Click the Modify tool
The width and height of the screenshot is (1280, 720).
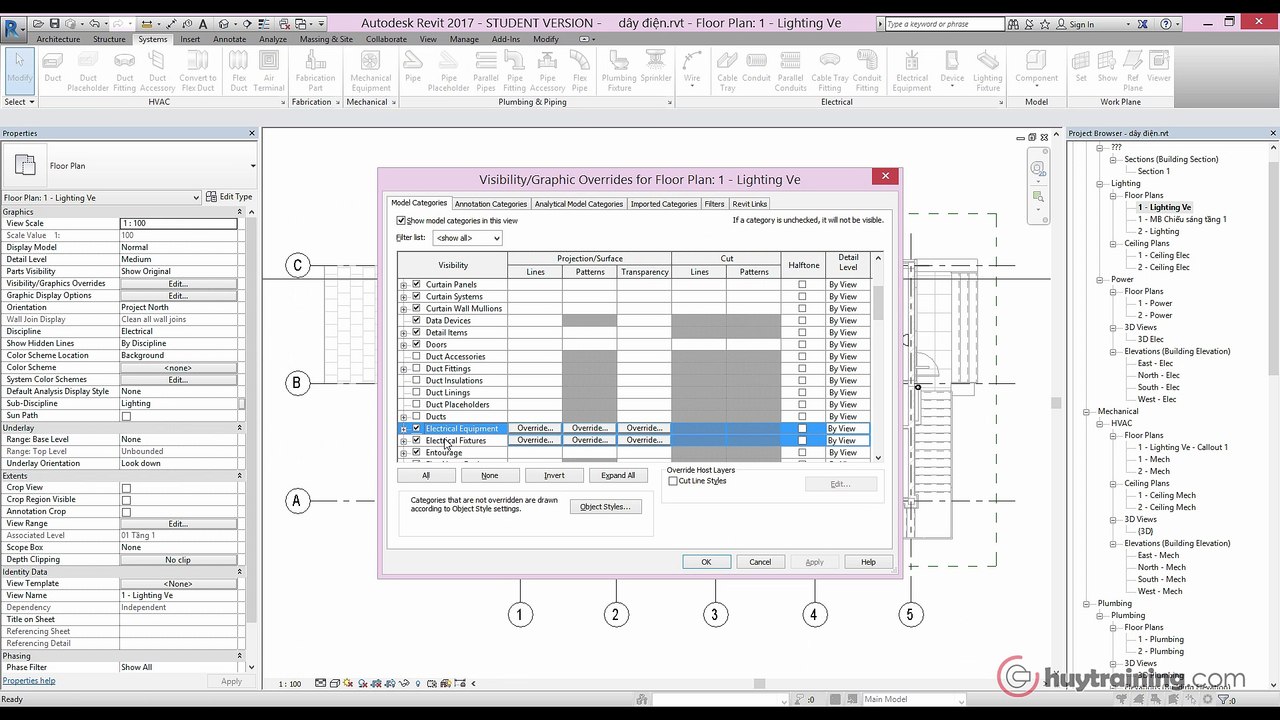point(19,69)
